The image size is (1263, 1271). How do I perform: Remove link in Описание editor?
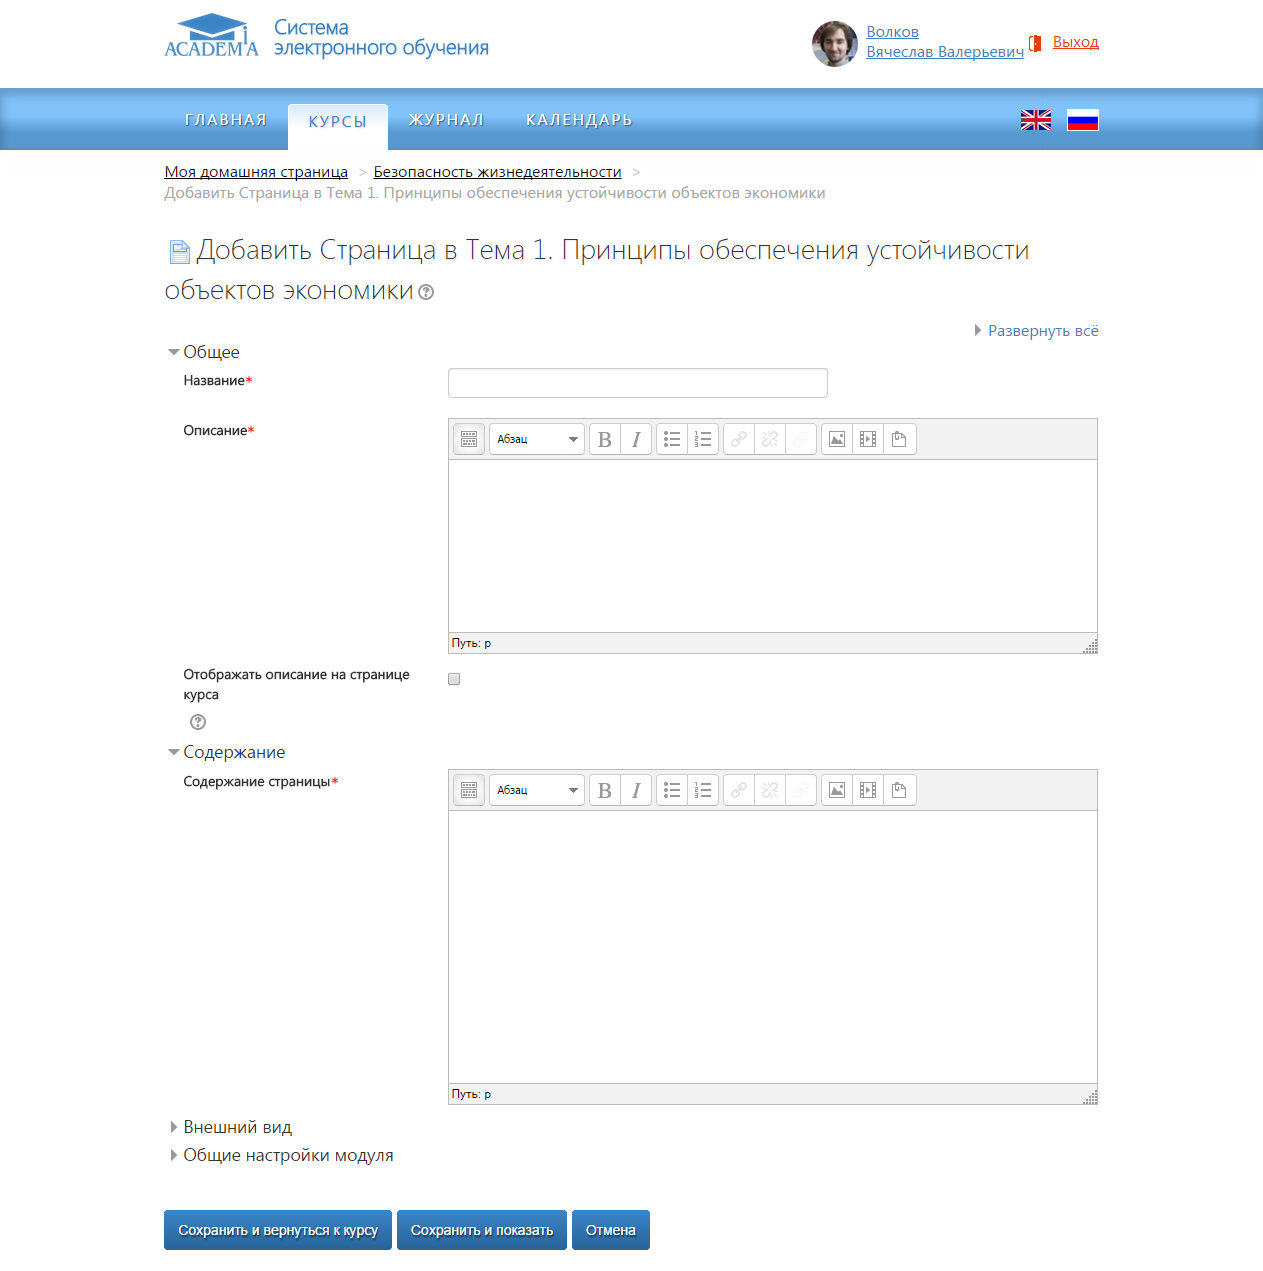coord(770,439)
